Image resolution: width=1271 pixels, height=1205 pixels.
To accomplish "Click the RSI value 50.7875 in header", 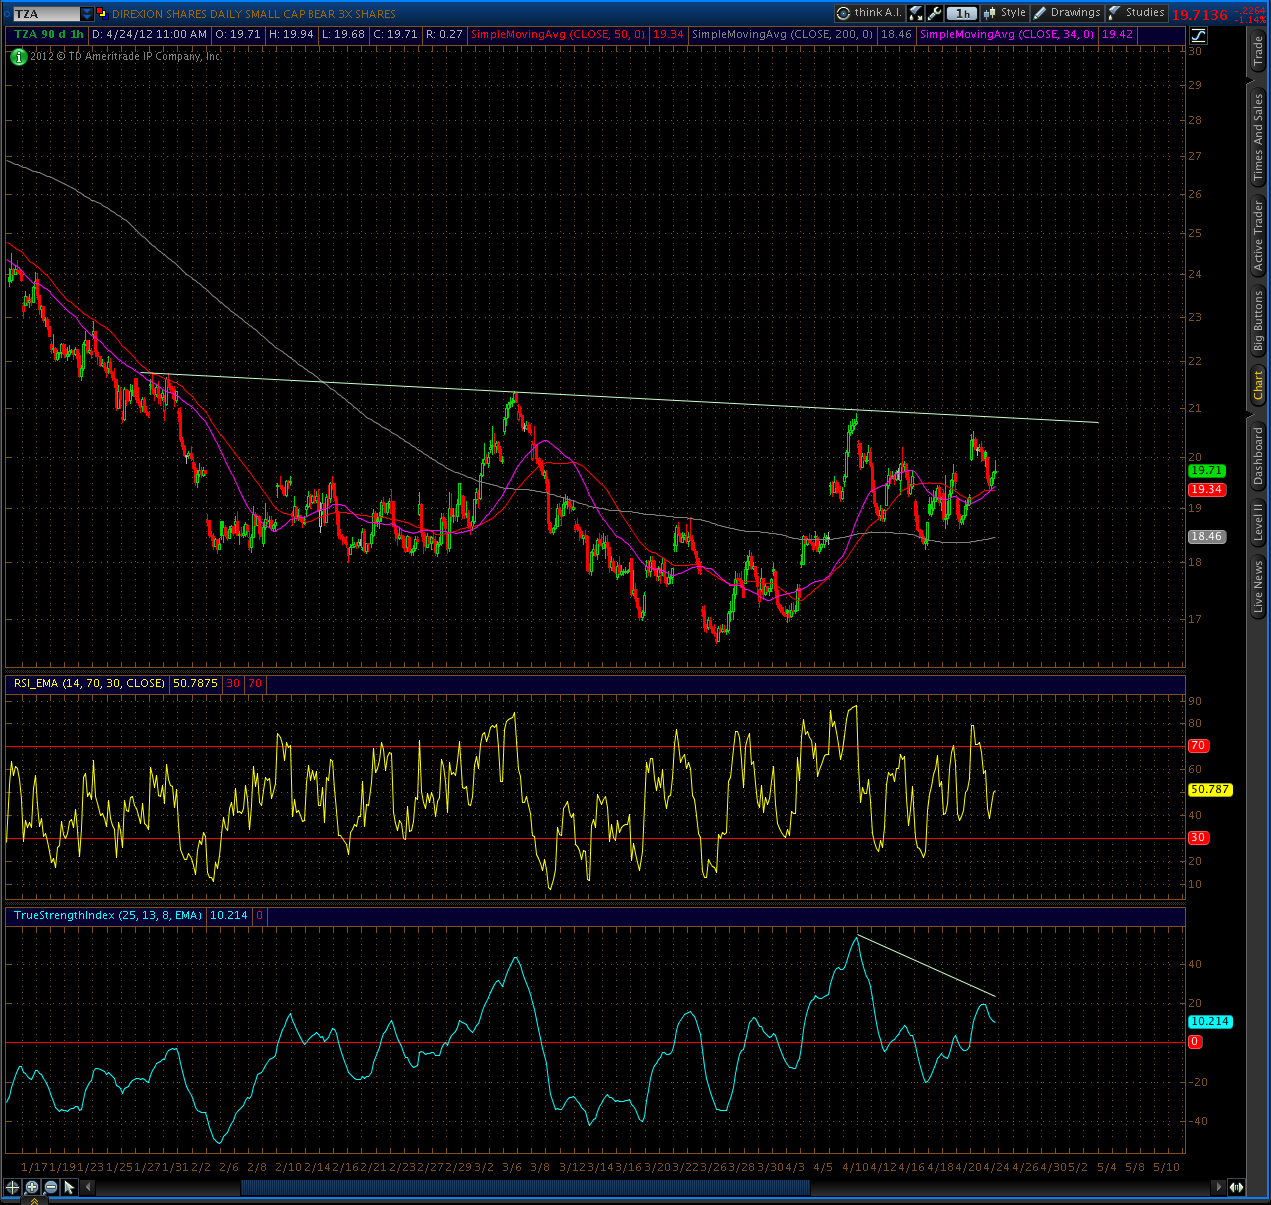I will click(x=195, y=684).
